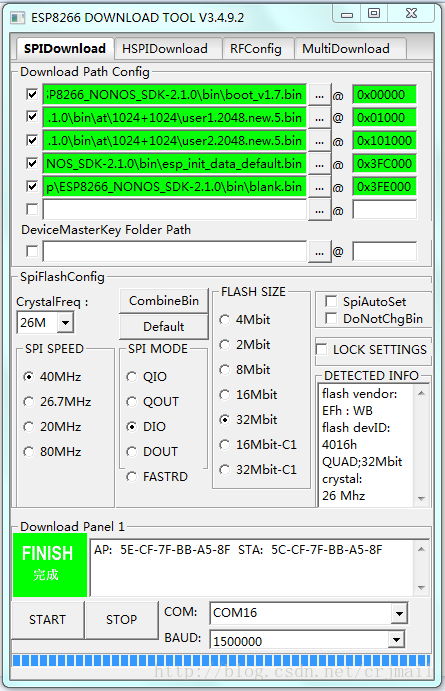Browse for the esp_init_data_default.bin path
The height and width of the screenshot is (691, 445).
click(319, 164)
